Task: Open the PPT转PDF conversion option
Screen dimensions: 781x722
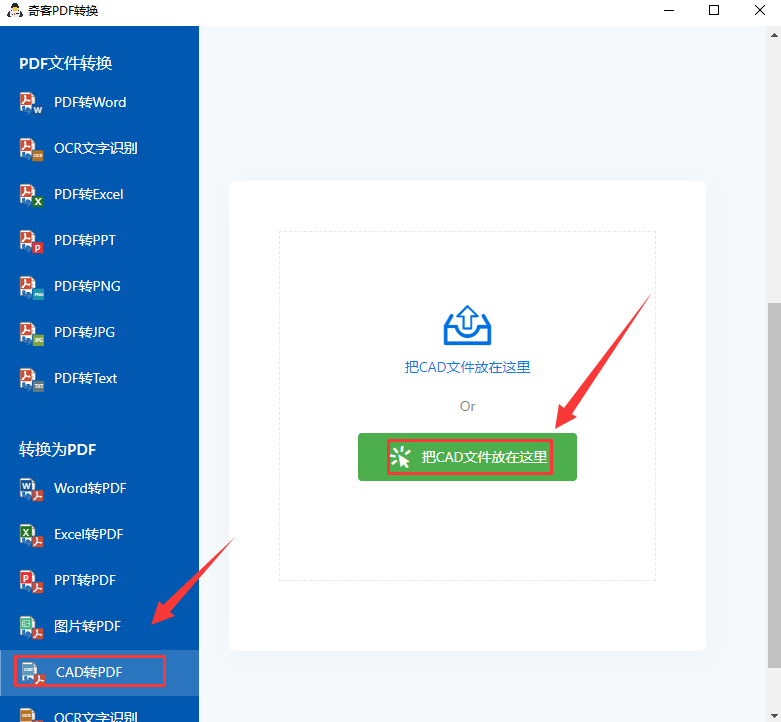Action: coord(85,580)
